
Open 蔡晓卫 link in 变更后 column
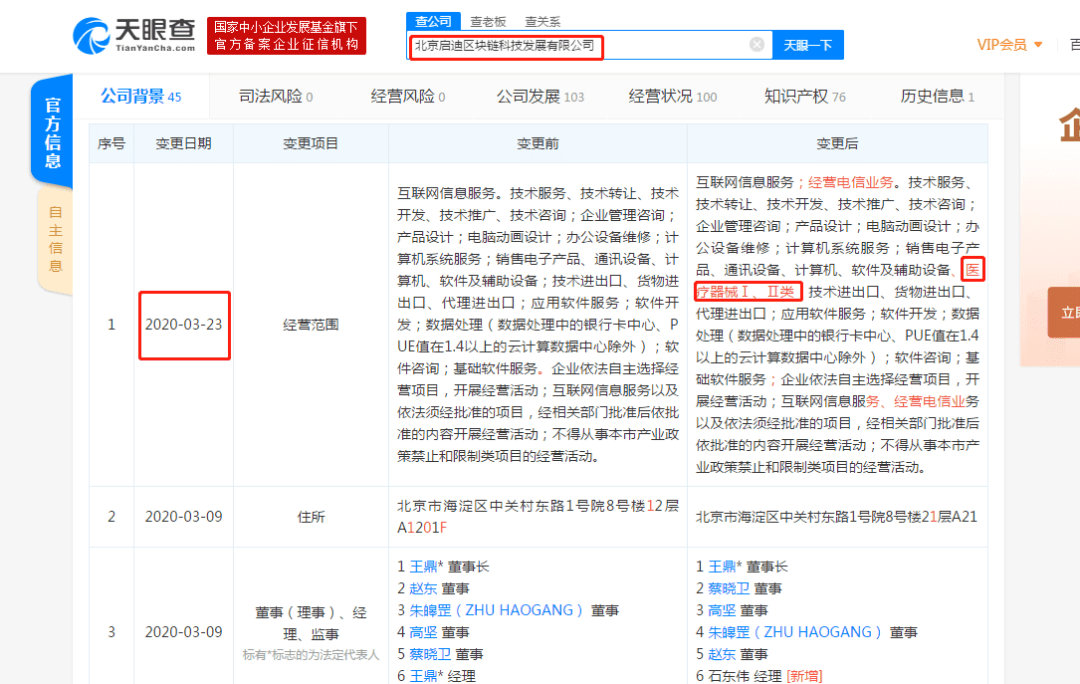(x=729, y=588)
